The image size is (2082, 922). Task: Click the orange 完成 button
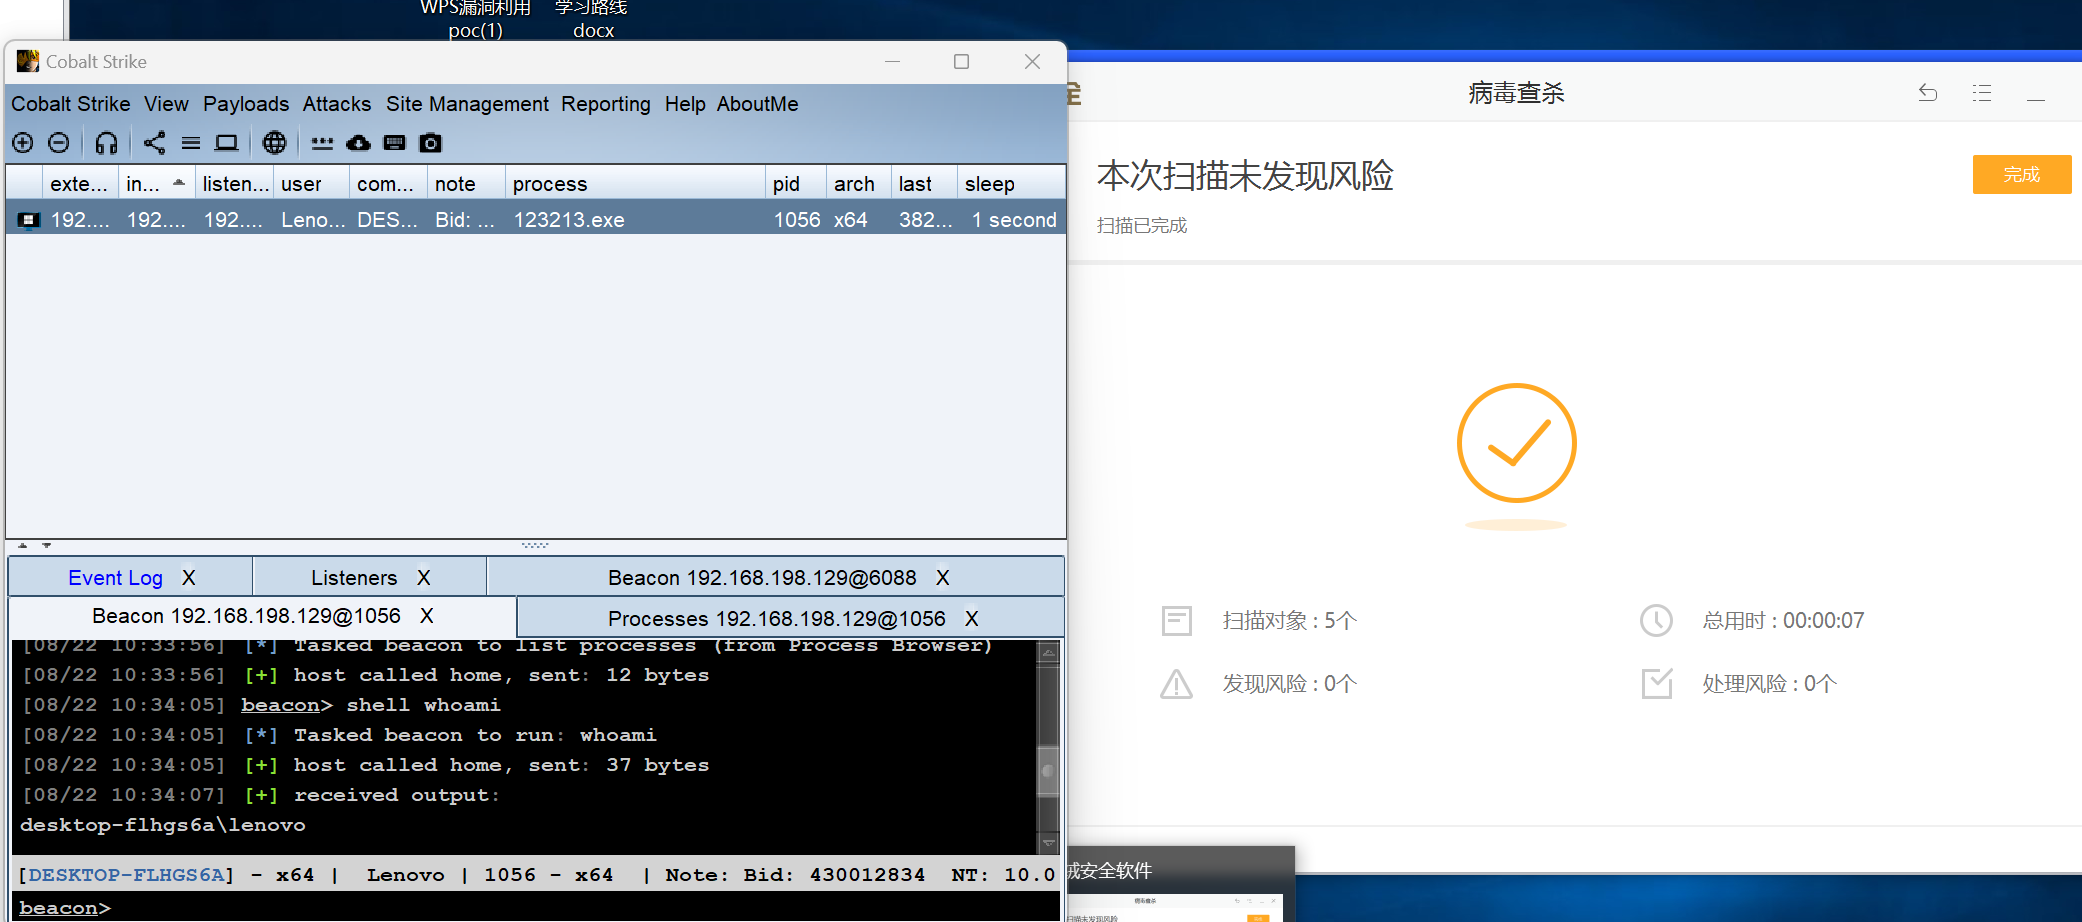2022,174
